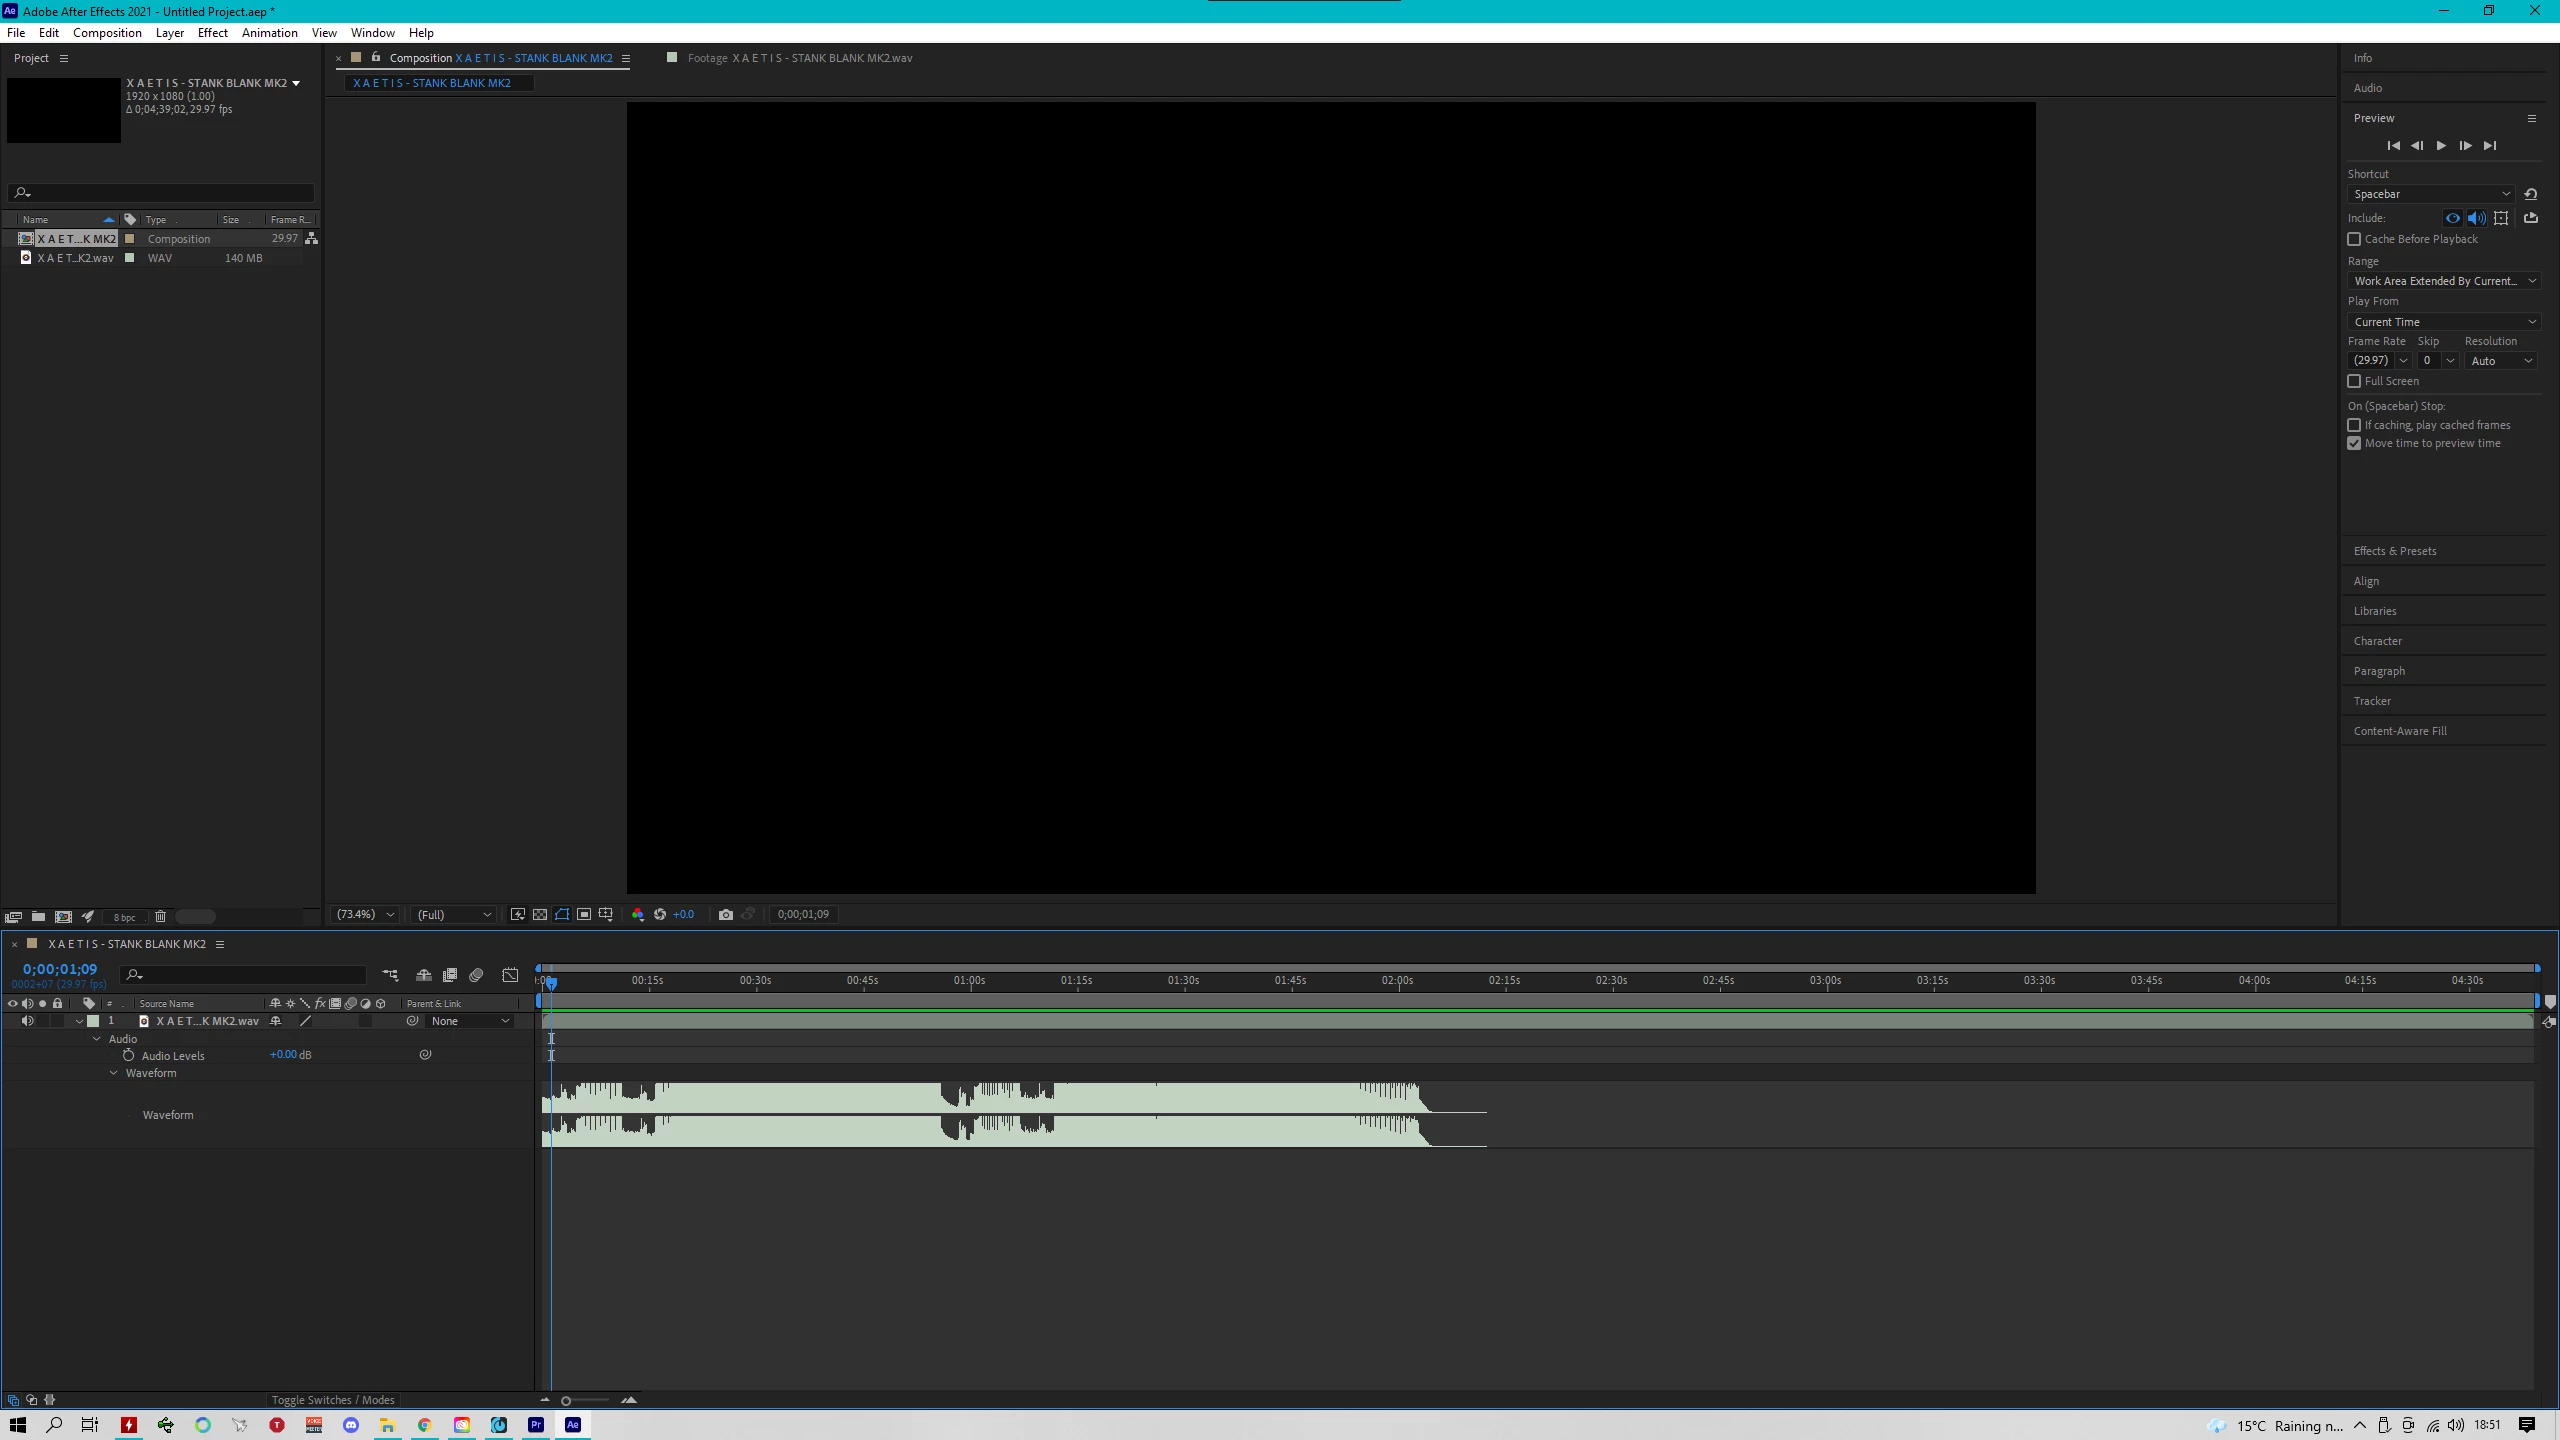Delete selected item with trash icon
Viewport: 2560px width, 1440px height.
point(160,916)
